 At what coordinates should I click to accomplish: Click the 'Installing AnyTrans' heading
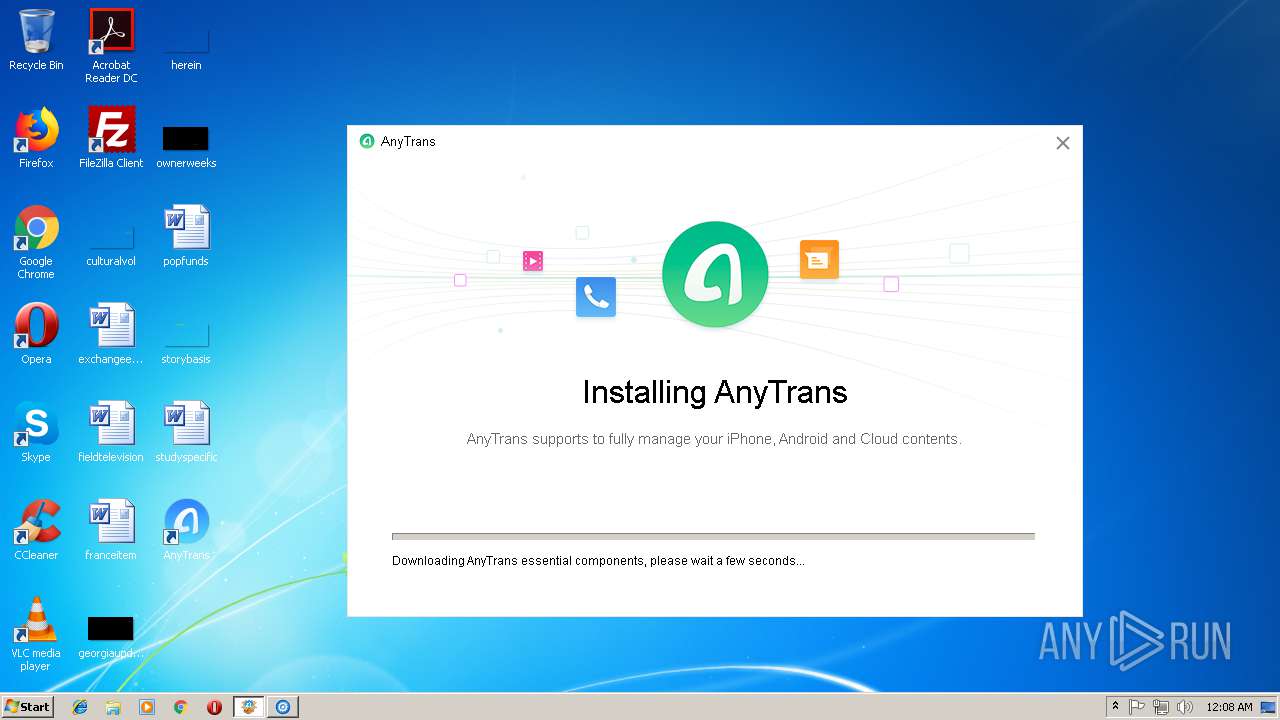tap(715, 392)
